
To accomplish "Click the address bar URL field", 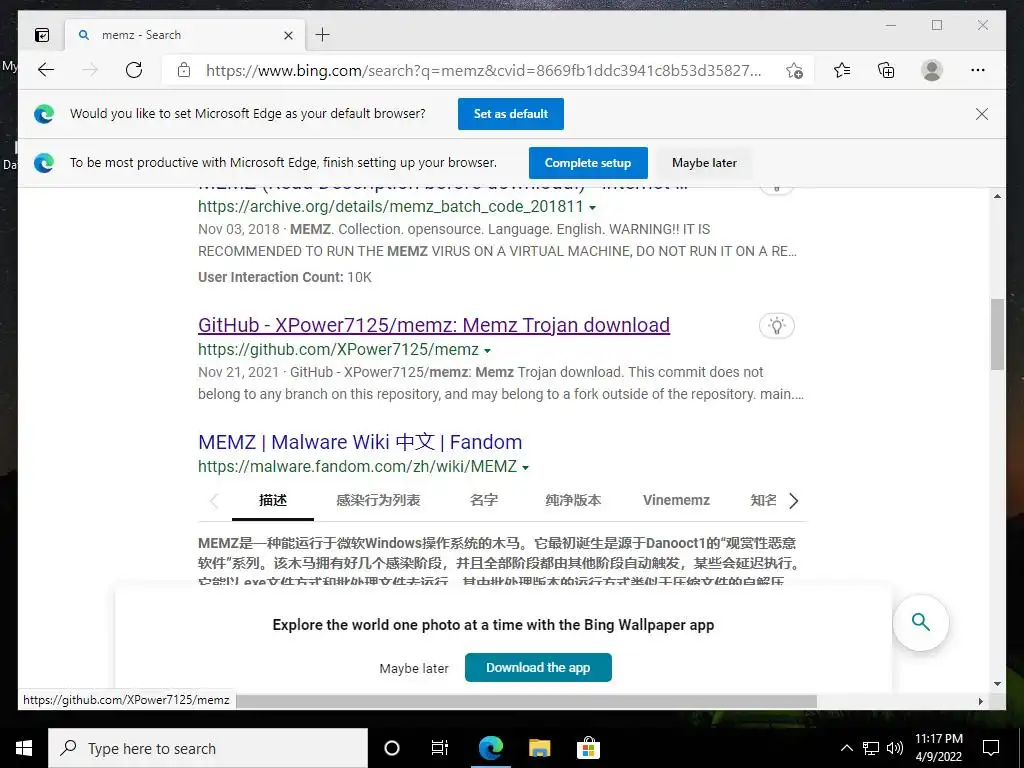I will [484, 71].
